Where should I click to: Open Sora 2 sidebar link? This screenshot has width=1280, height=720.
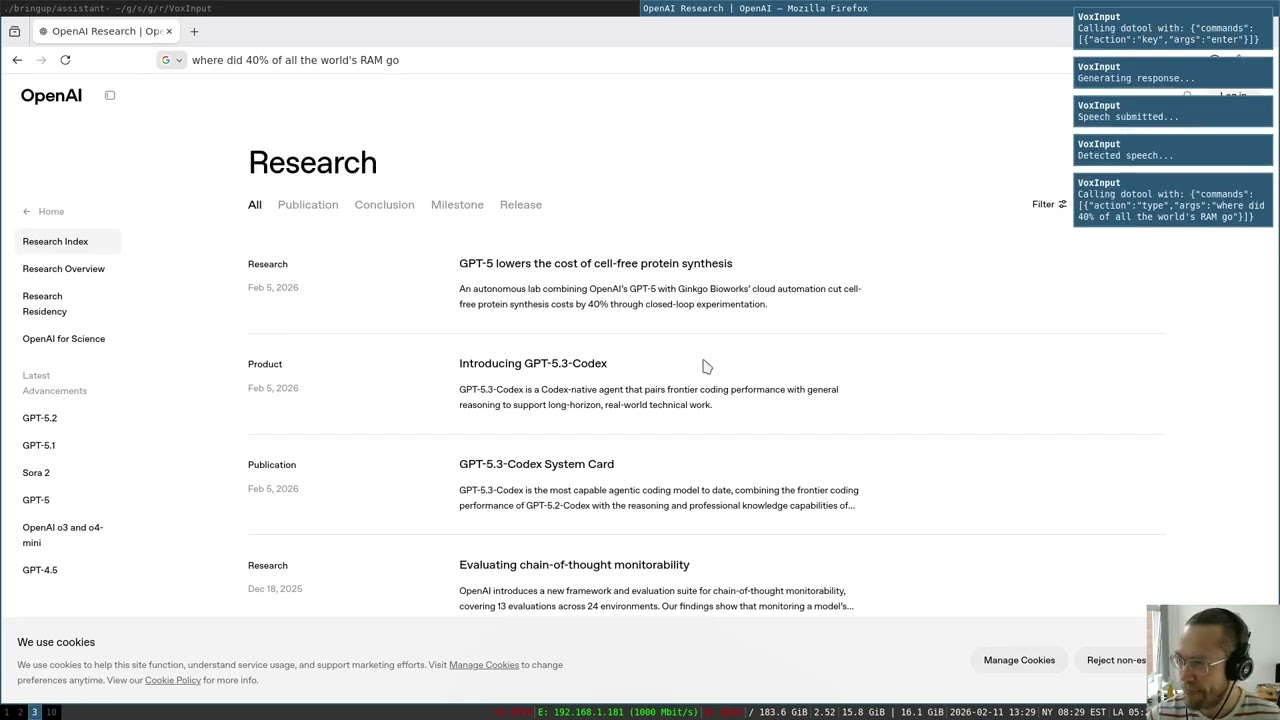(x=36, y=473)
